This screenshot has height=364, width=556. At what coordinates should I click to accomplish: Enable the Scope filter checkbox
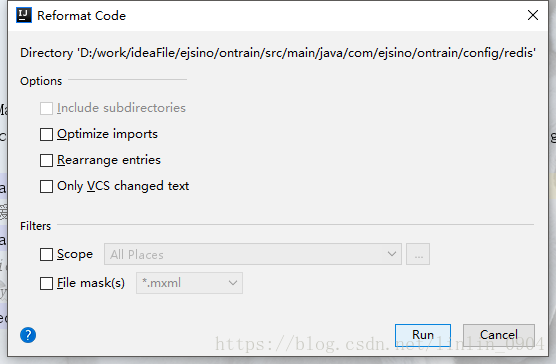click(46, 254)
